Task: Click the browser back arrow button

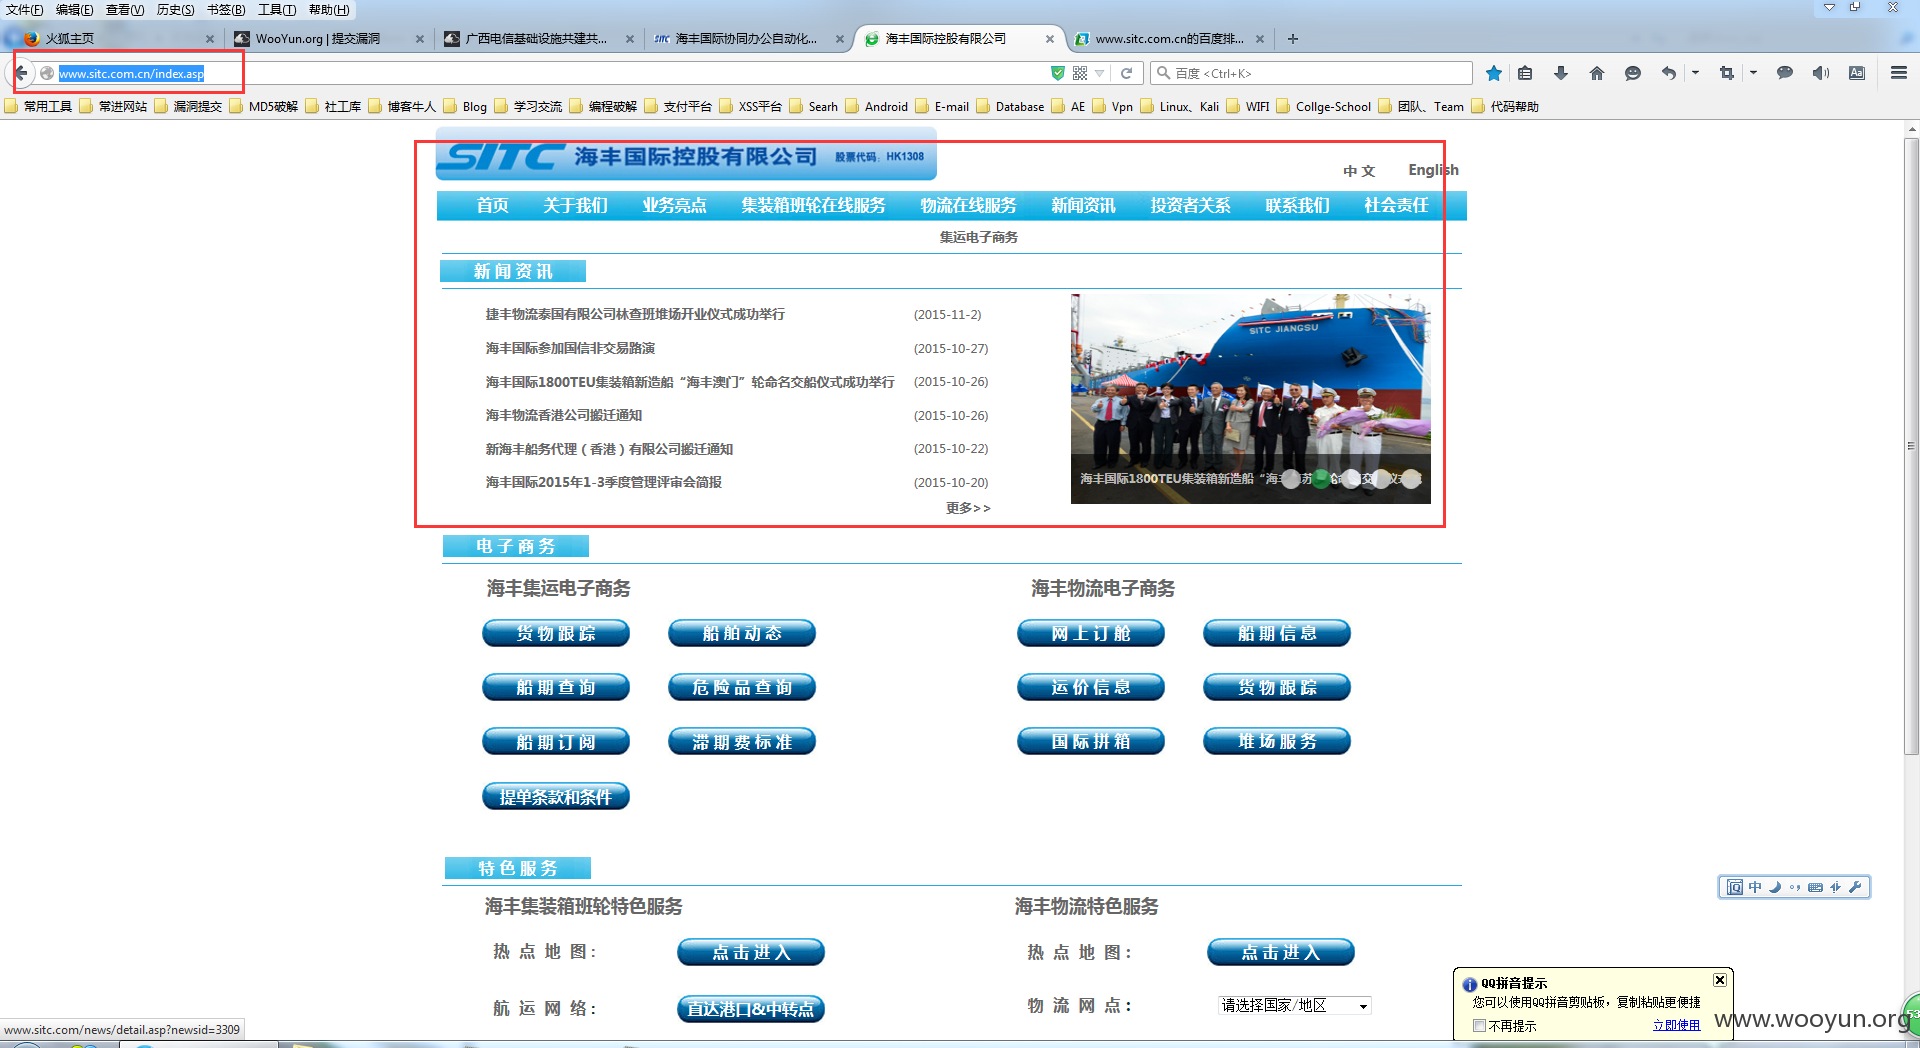Action: pyautogui.click(x=21, y=73)
